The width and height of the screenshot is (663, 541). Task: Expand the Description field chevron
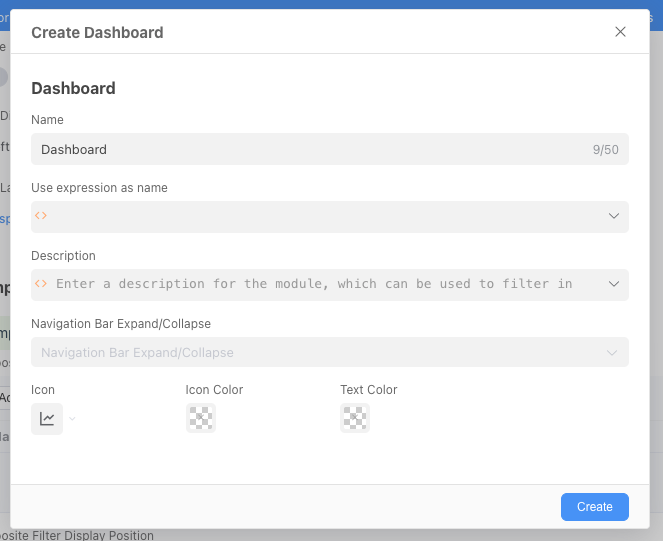pyautogui.click(x=614, y=284)
